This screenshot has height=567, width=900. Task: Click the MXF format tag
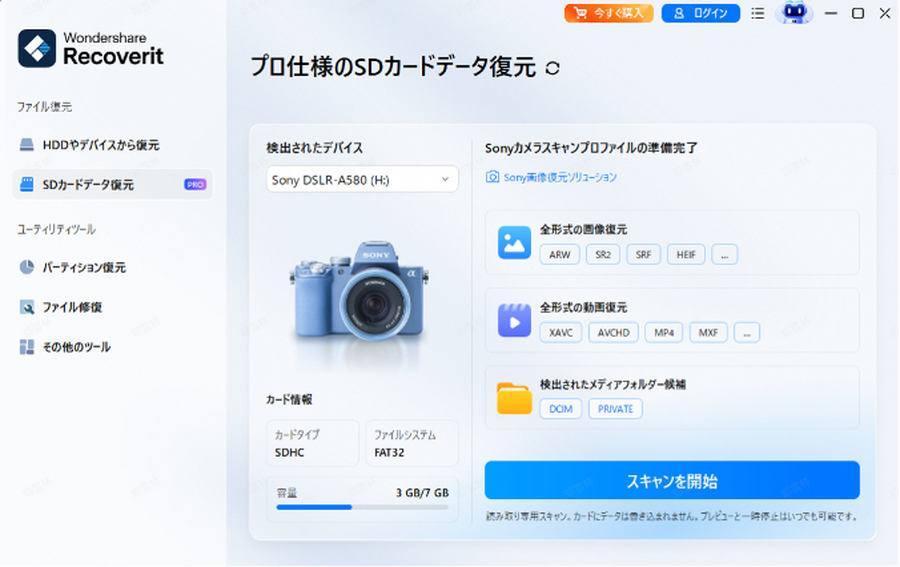click(x=708, y=332)
